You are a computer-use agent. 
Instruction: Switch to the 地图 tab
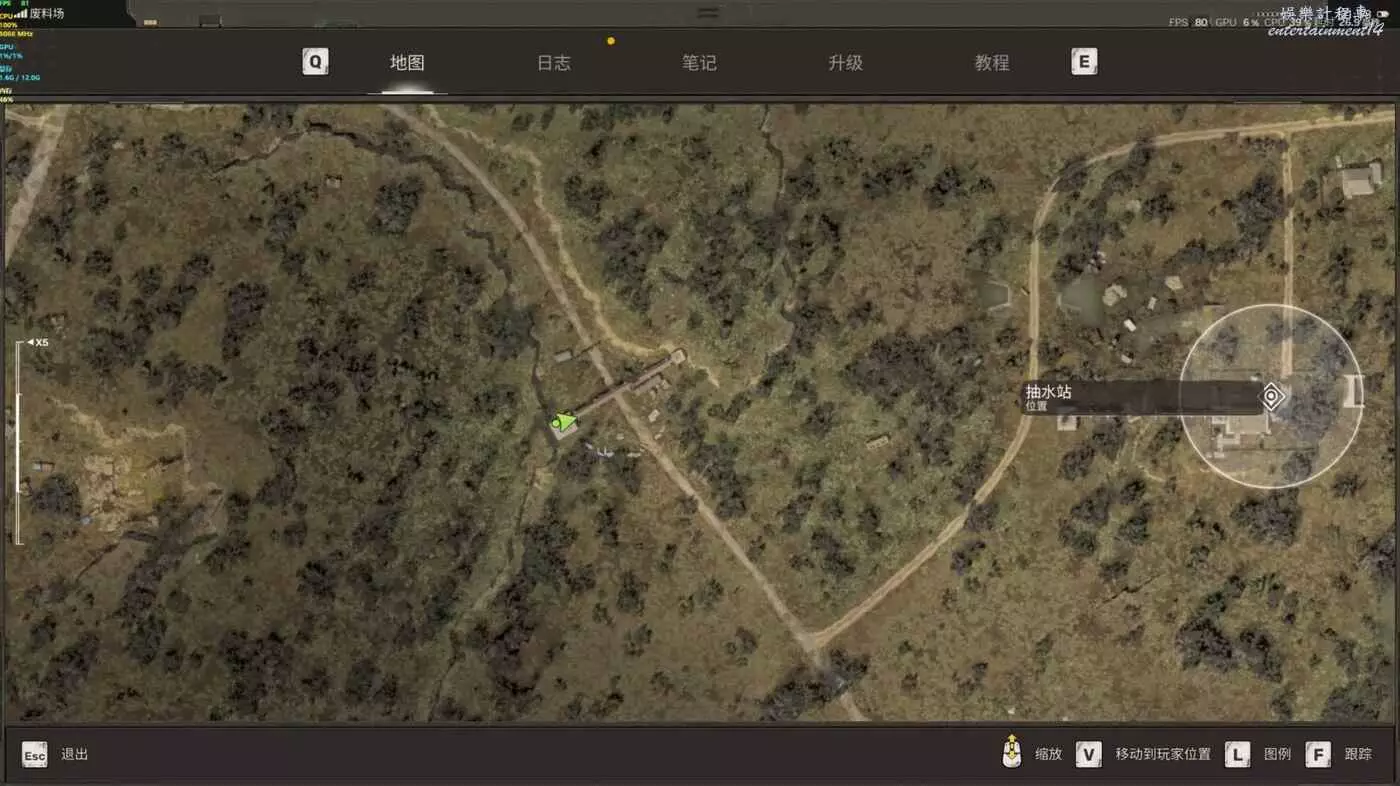[x=407, y=62]
